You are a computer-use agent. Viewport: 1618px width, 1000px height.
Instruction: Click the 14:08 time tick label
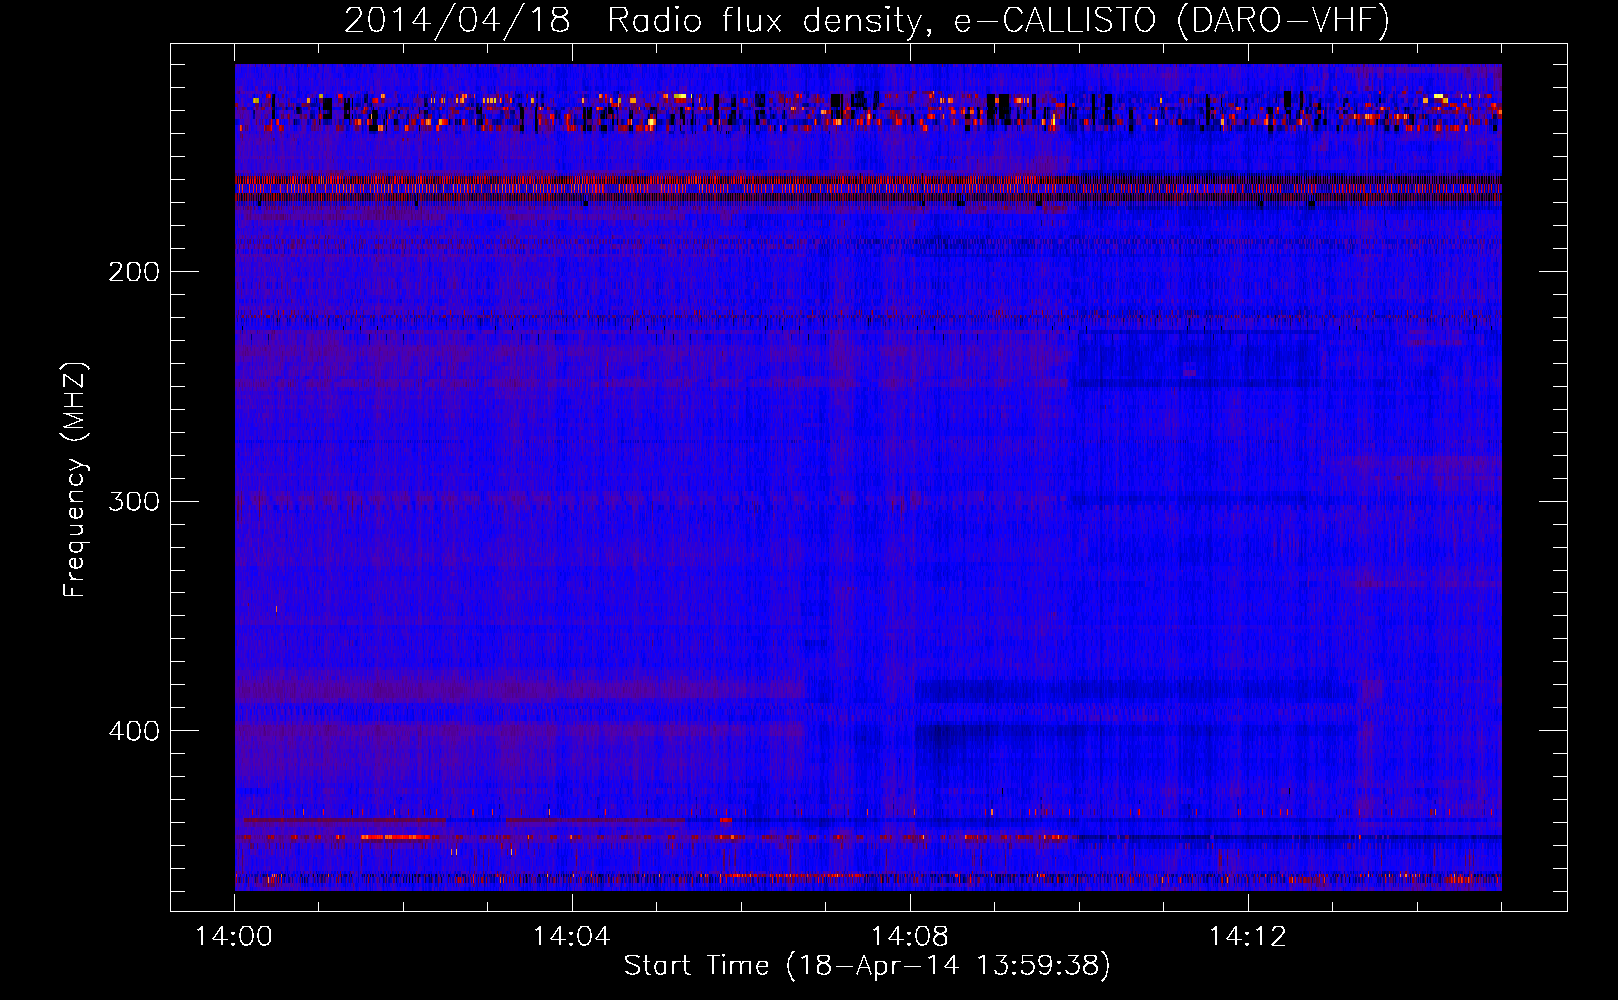point(910,937)
